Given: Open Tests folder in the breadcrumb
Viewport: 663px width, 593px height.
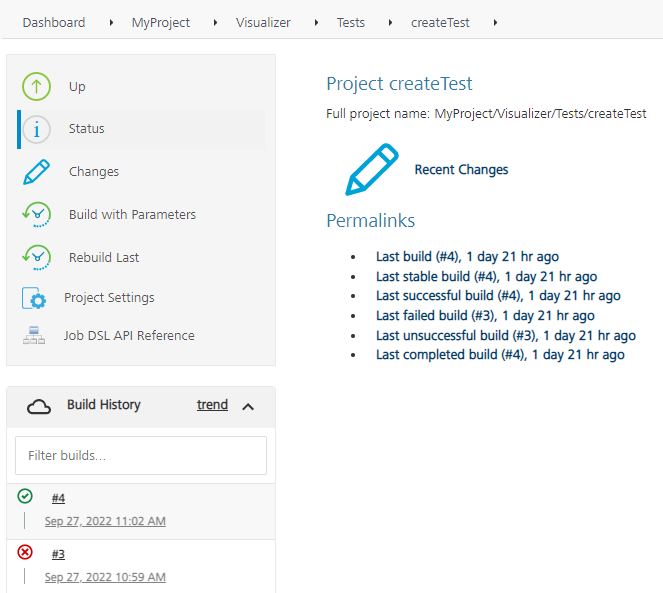Looking at the screenshot, I should (x=351, y=23).
